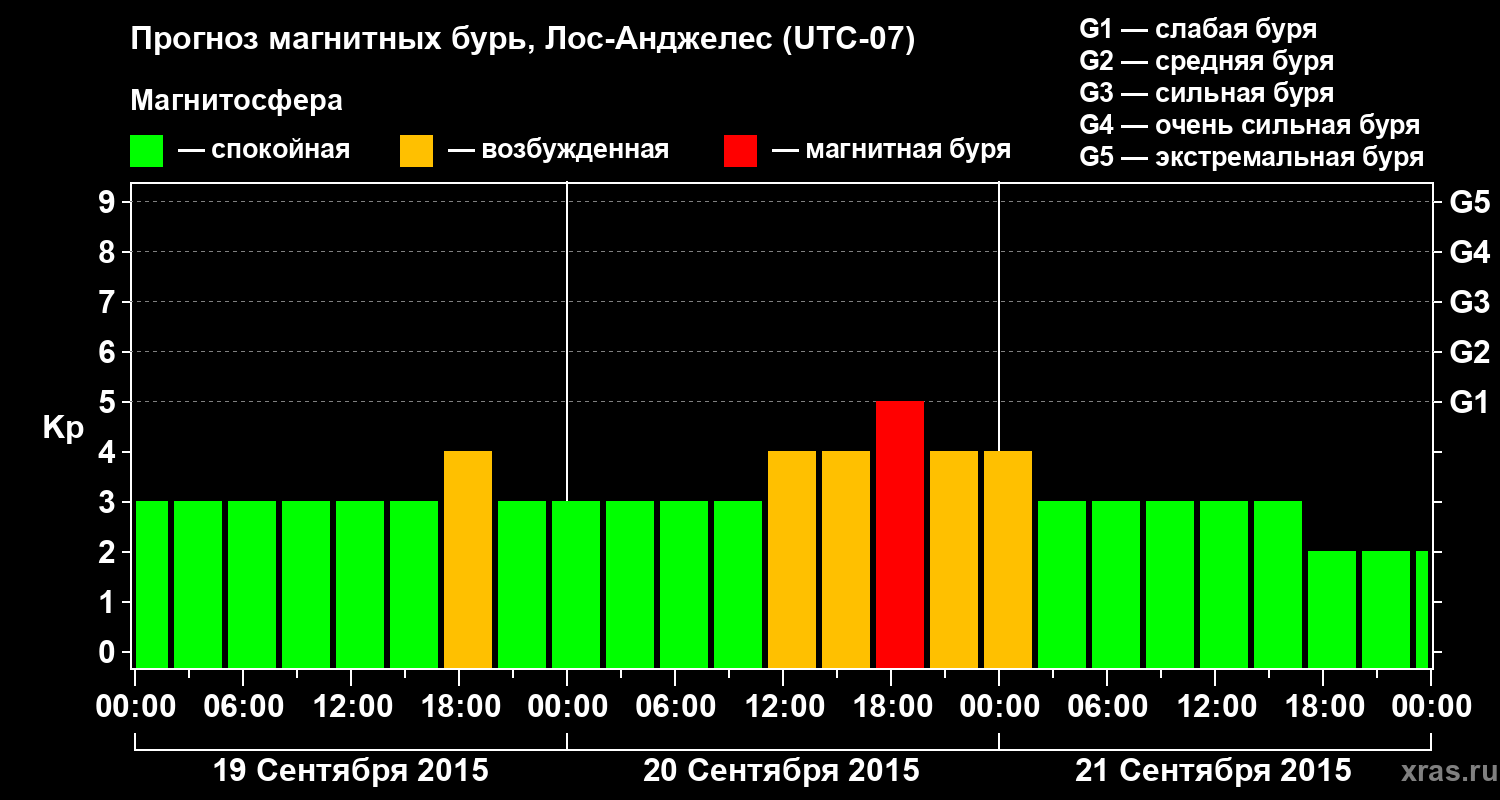The height and width of the screenshot is (800, 1500).
Task: Click the 'G1' label on the right axis
Action: [1470, 402]
